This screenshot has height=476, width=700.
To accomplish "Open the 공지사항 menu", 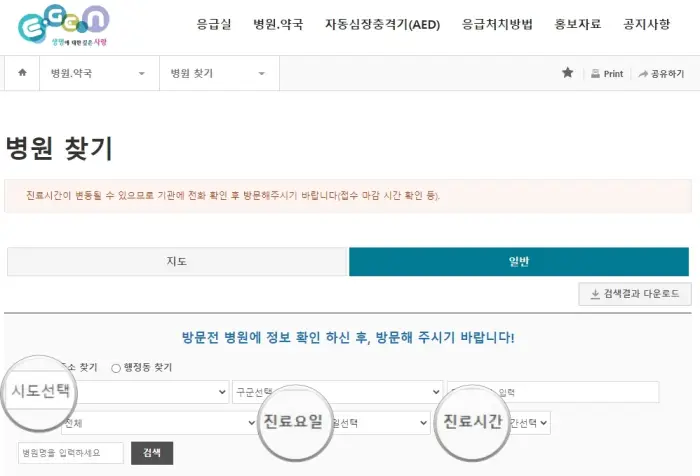I will [646, 24].
